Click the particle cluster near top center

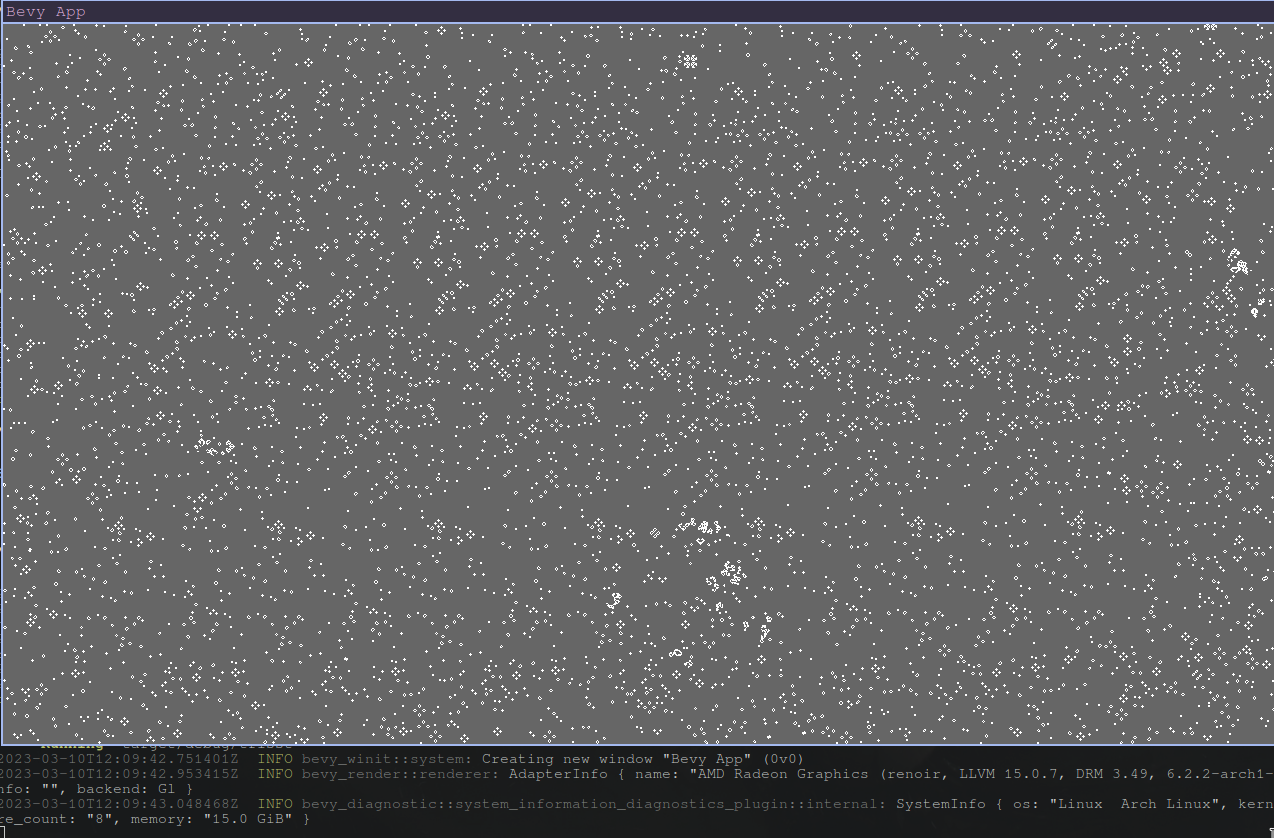(688, 60)
